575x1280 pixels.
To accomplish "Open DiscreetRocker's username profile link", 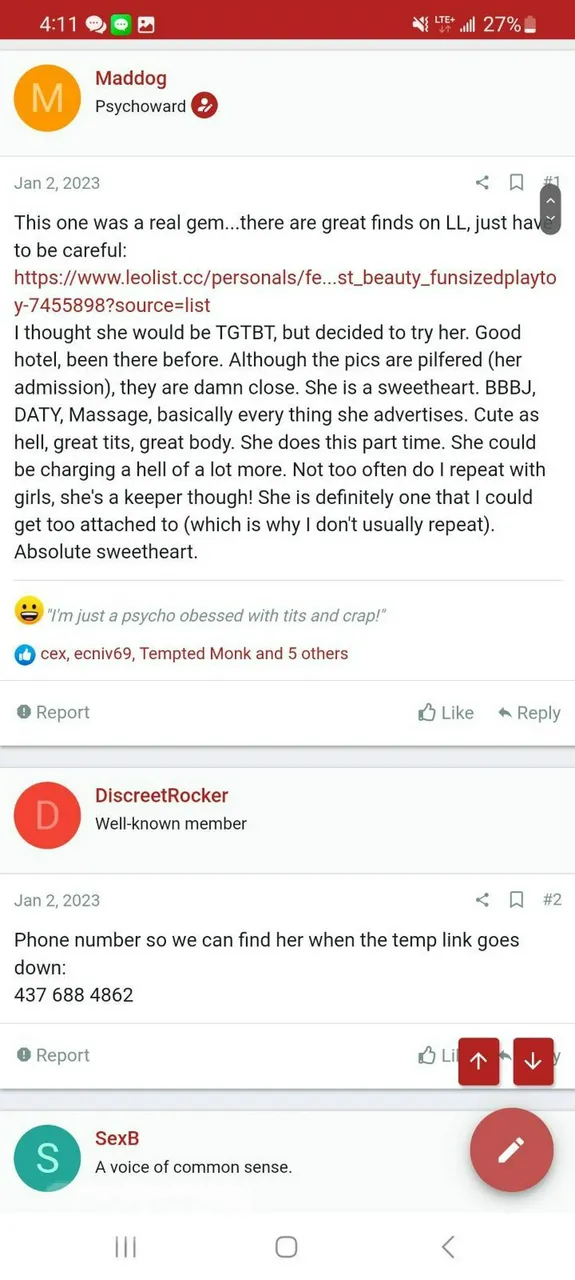I will tap(162, 795).
